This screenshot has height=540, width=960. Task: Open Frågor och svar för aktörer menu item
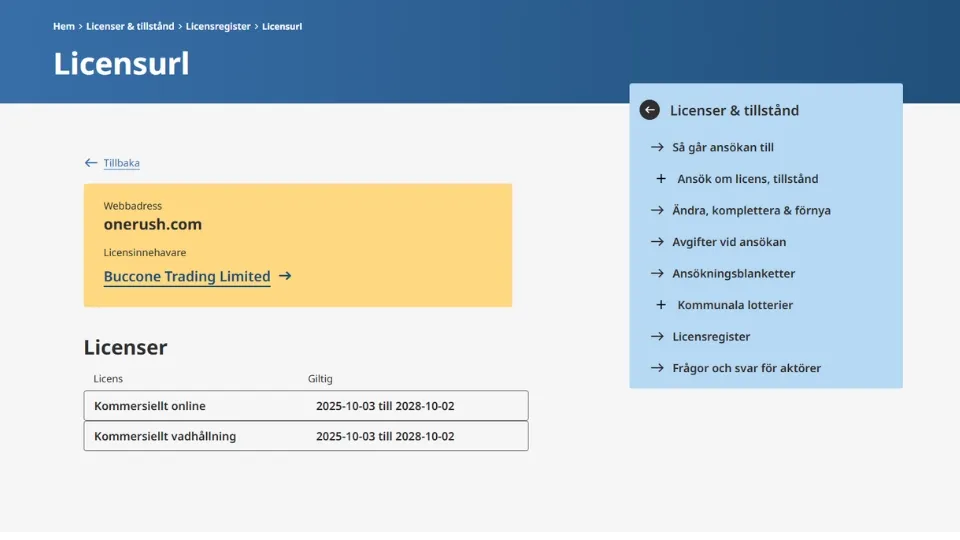click(x=746, y=368)
